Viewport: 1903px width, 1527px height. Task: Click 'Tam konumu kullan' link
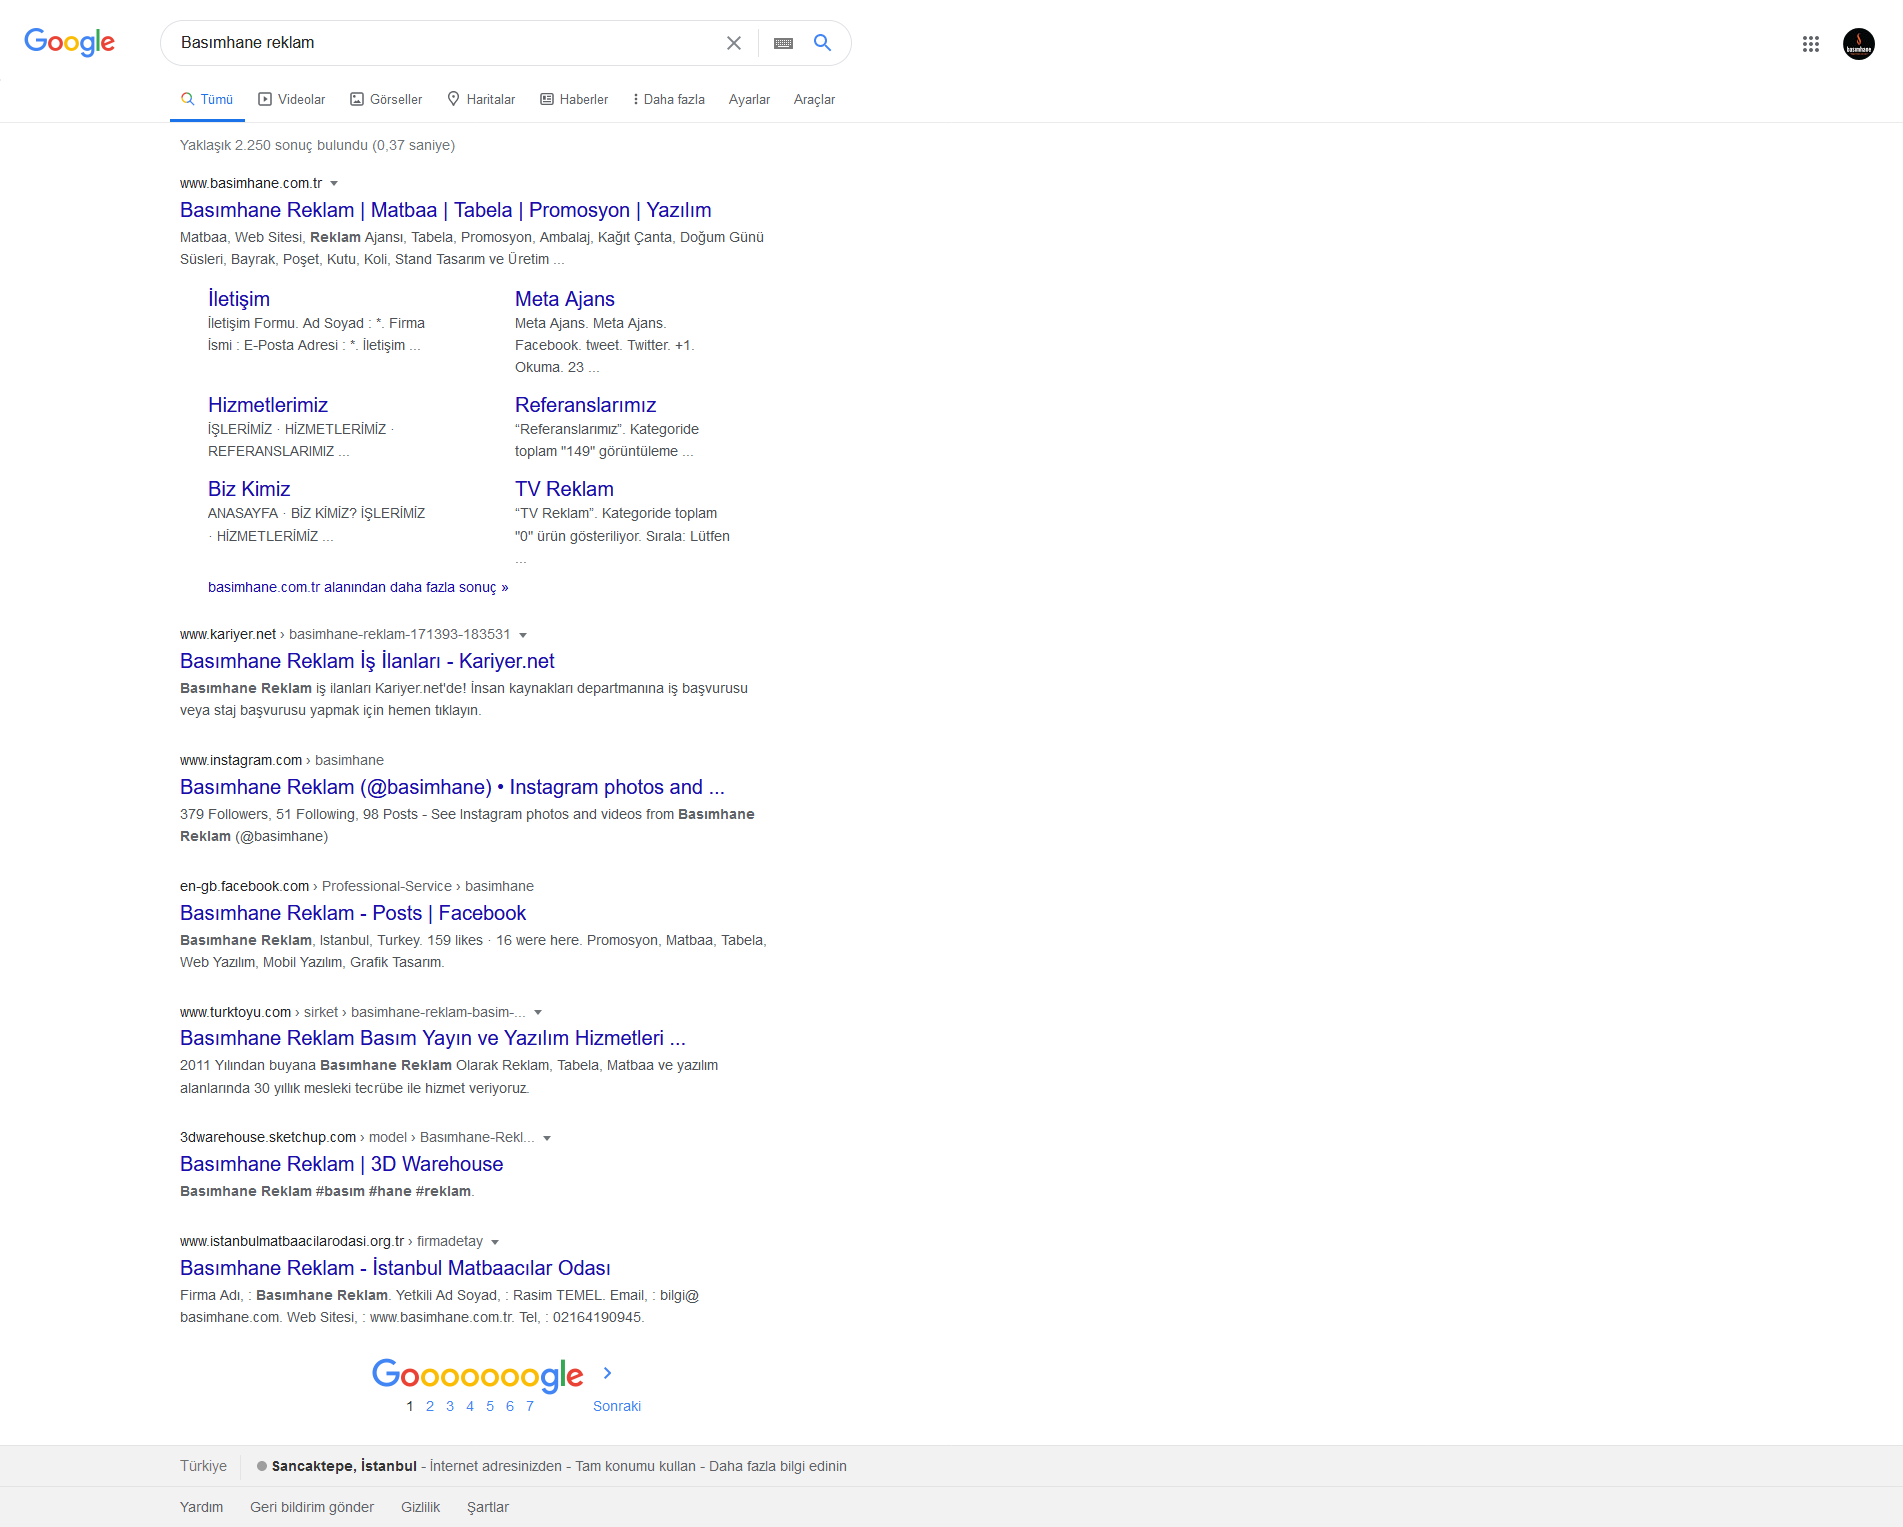click(x=635, y=1466)
